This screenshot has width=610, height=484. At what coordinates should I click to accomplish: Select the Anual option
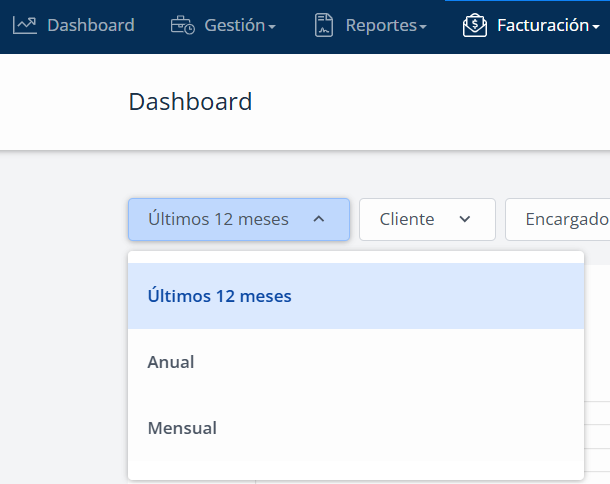pyautogui.click(x=356, y=362)
